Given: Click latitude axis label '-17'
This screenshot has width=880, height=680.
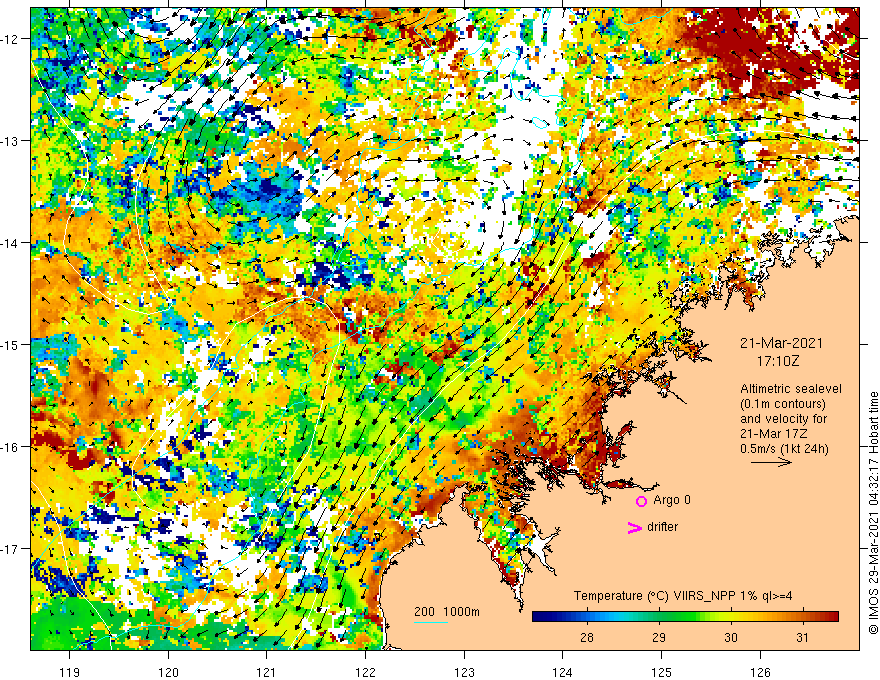Looking at the screenshot, I should pos(10,549).
